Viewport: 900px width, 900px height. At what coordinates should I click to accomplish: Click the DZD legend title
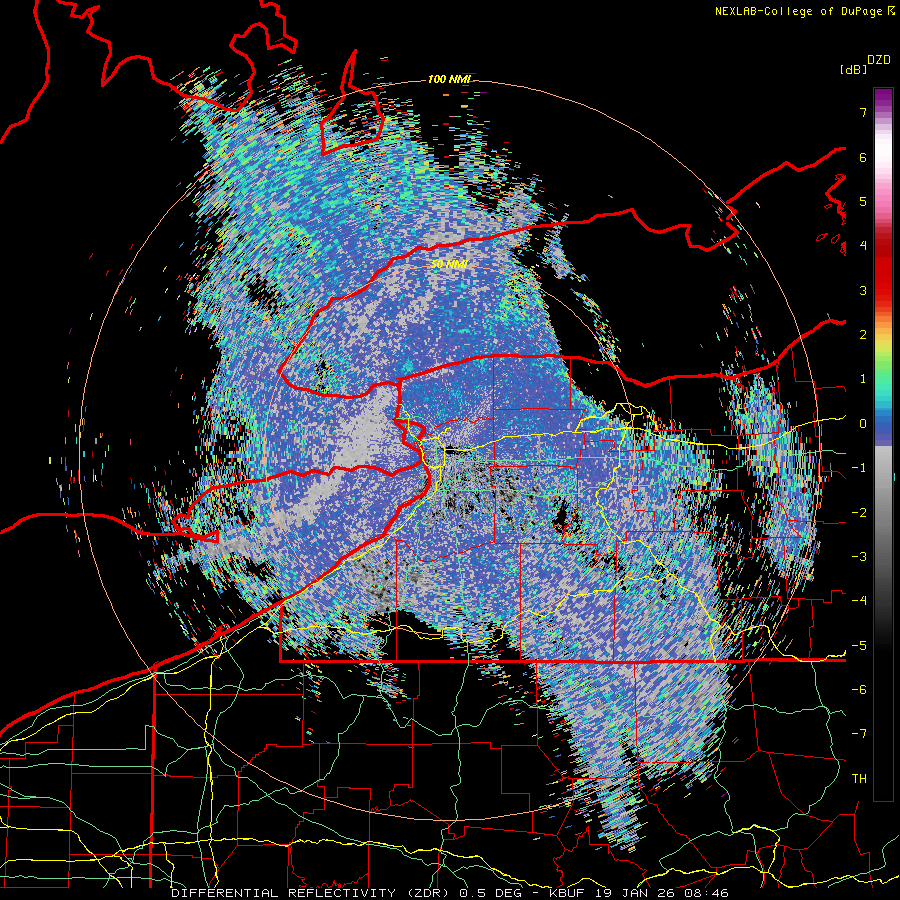pos(879,60)
